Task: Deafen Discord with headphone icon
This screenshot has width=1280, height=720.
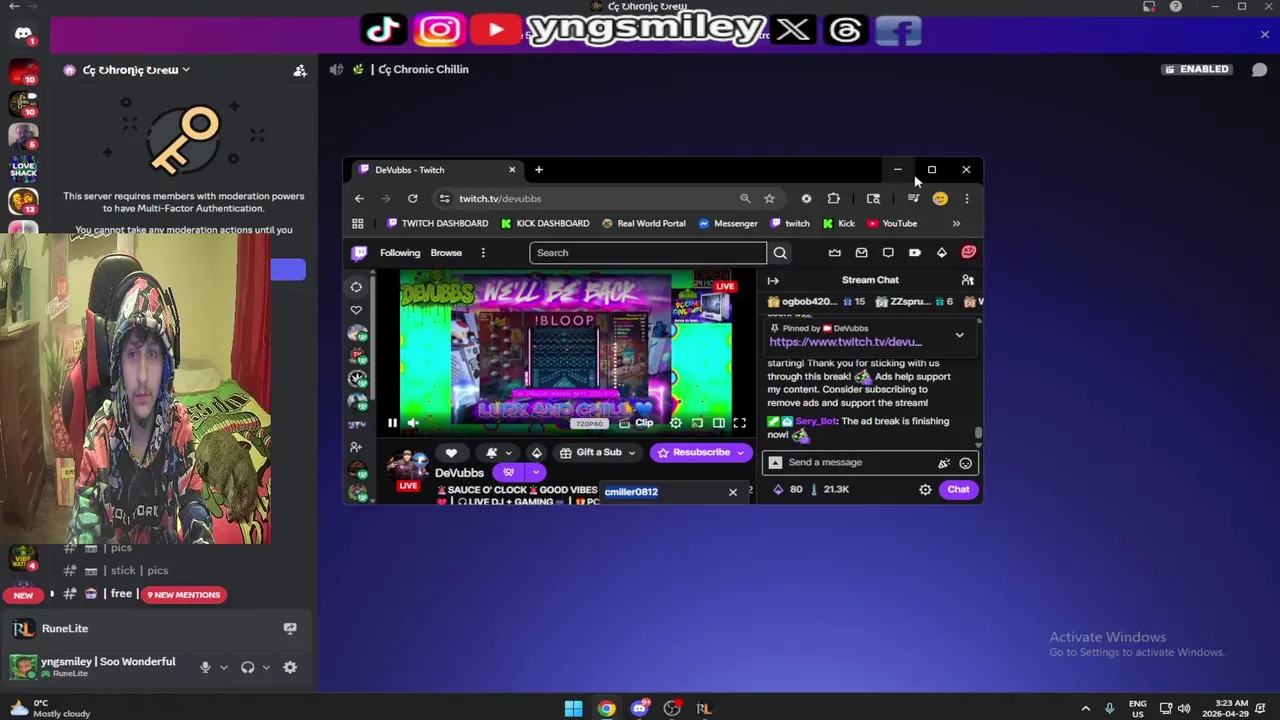Action: pyautogui.click(x=247, y=667)
